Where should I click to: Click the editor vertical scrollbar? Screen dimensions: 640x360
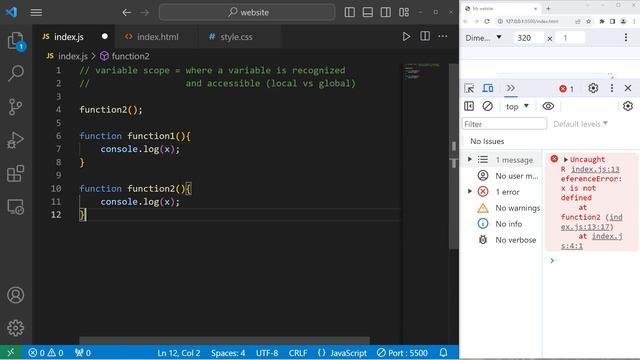[453, 155]
